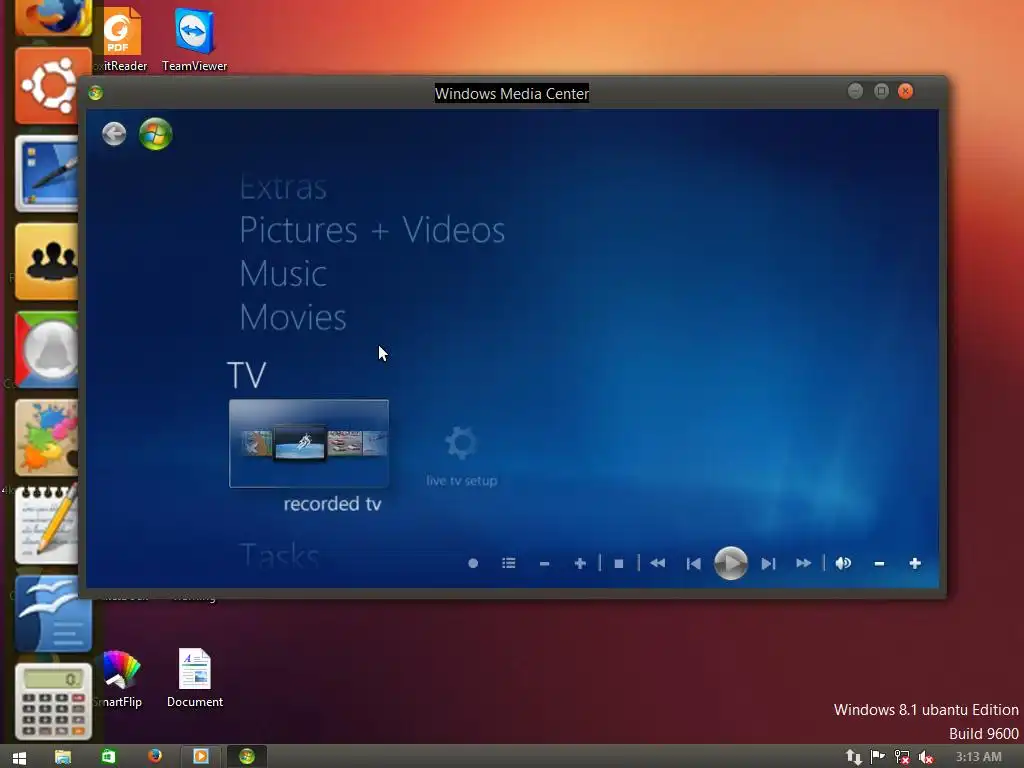The image size is (1024, 768).
Task: Select Media Center taskbar button
Action: pos(247,756)
